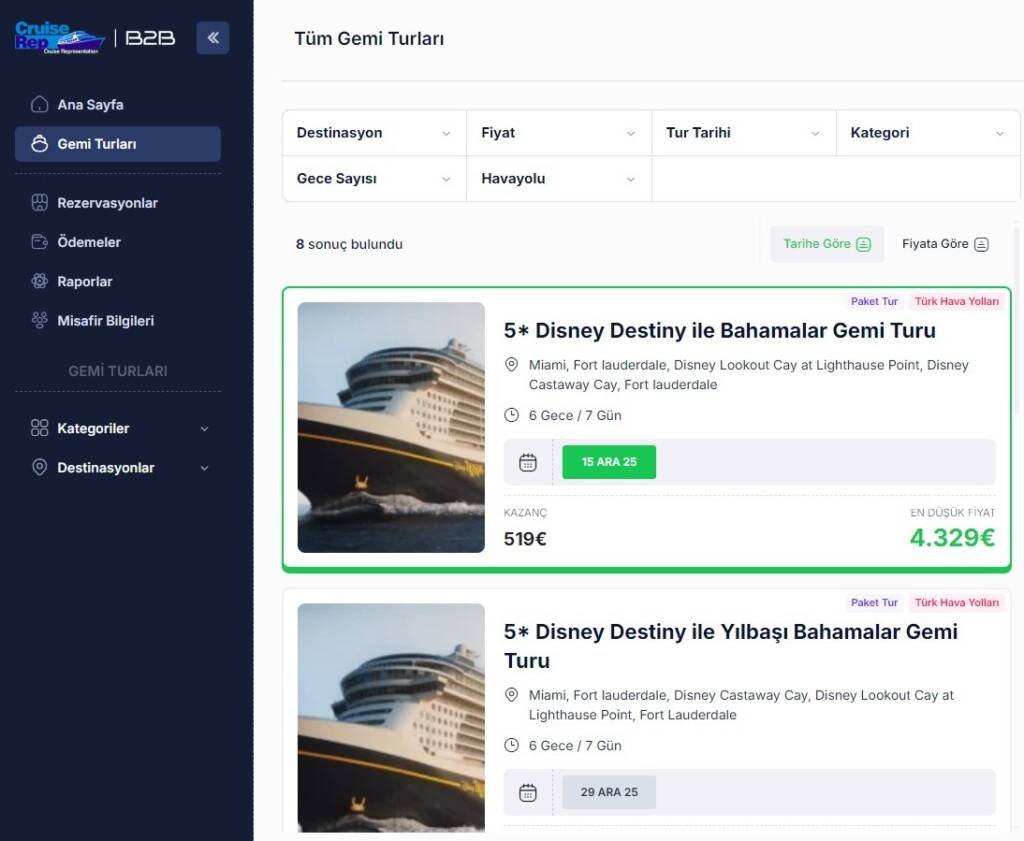The image size is (1024, 841).
Task: Open Misafir Bilgileri
Action: pos(118,321)
